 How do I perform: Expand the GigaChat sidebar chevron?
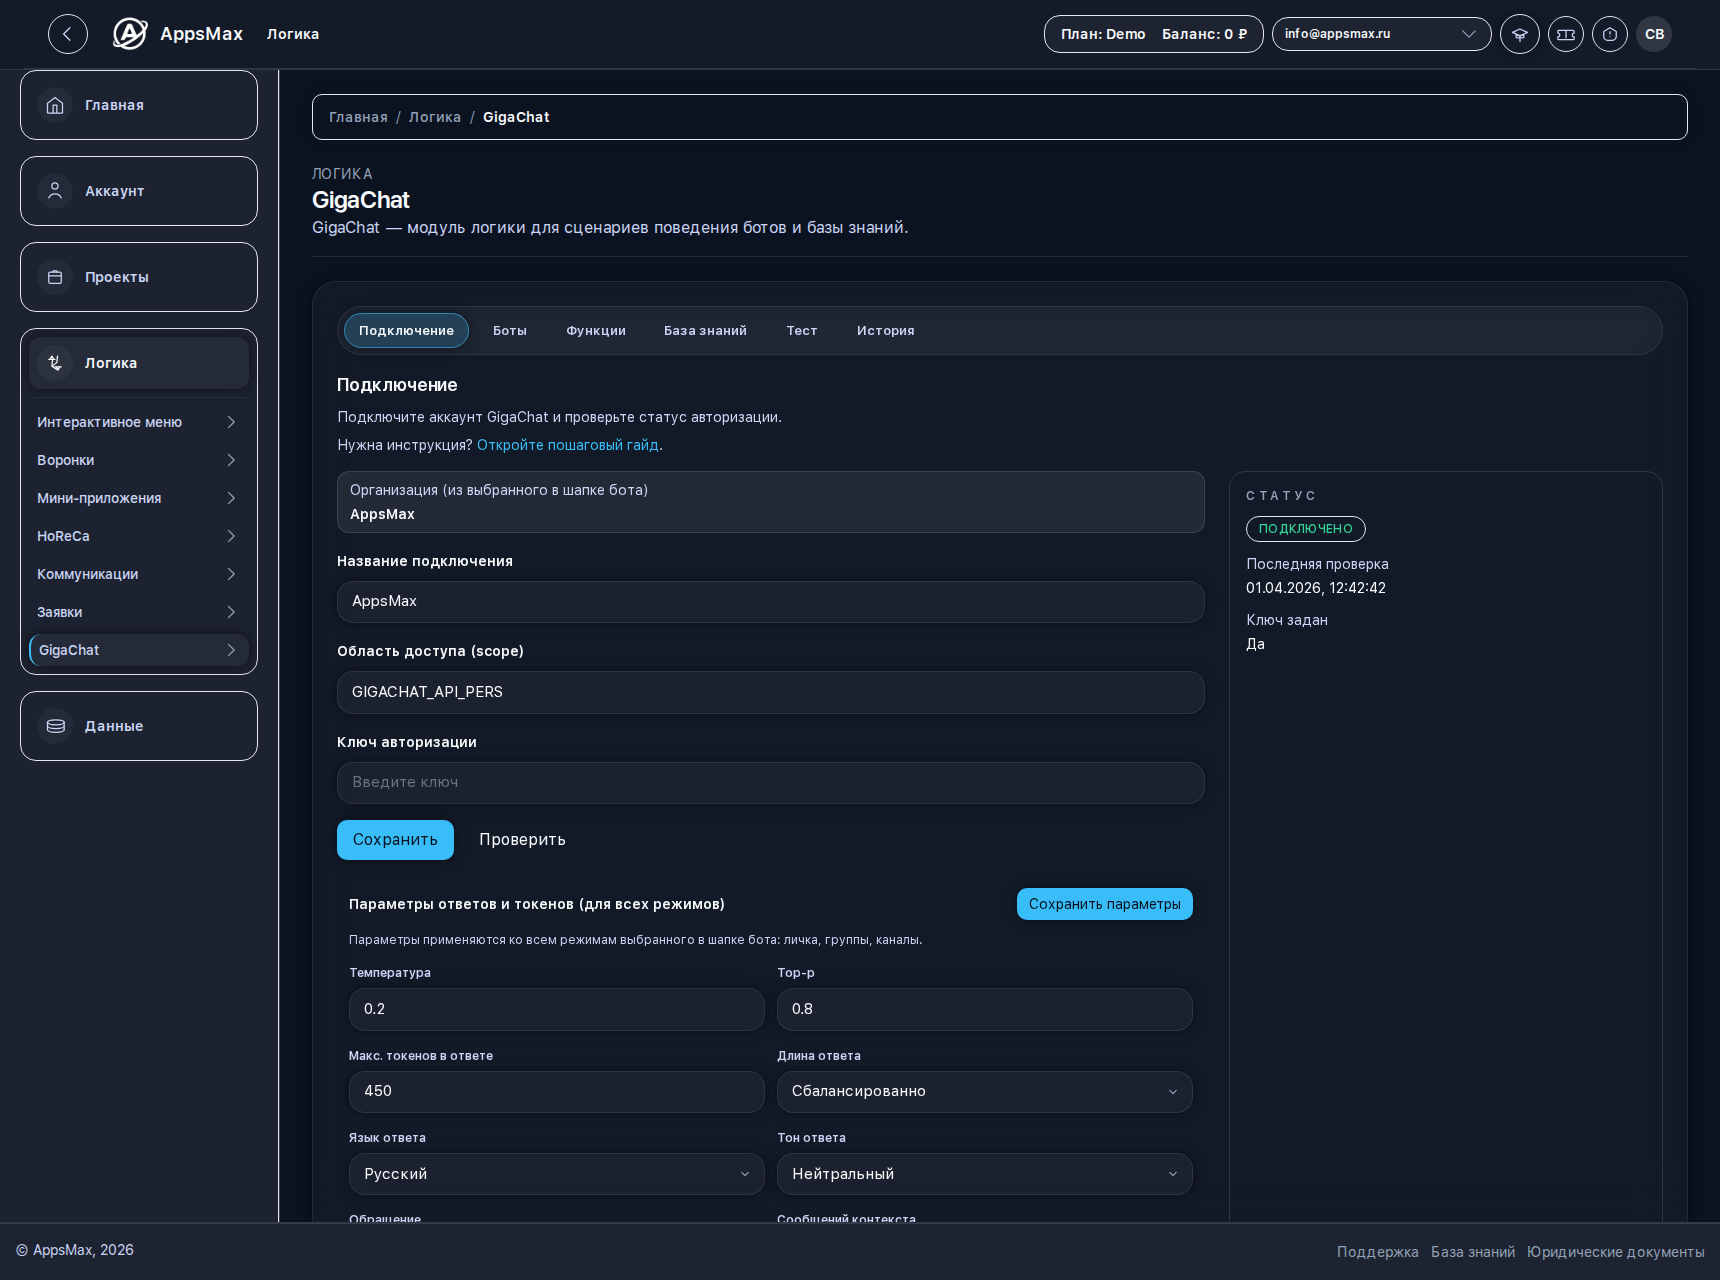click(231, 650)
